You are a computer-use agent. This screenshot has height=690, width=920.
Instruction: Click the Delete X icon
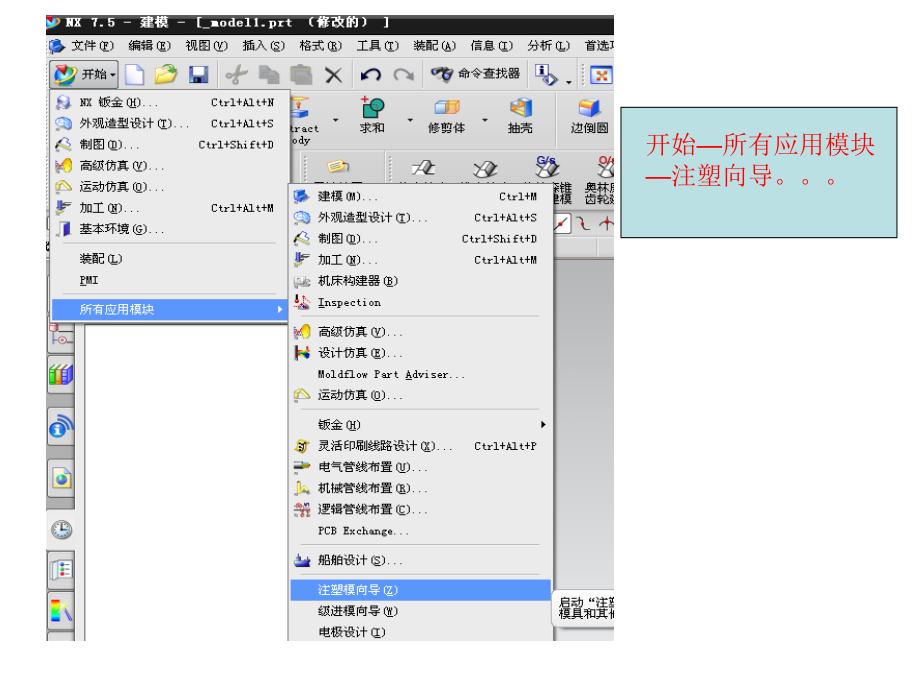(x=333, y=75)
